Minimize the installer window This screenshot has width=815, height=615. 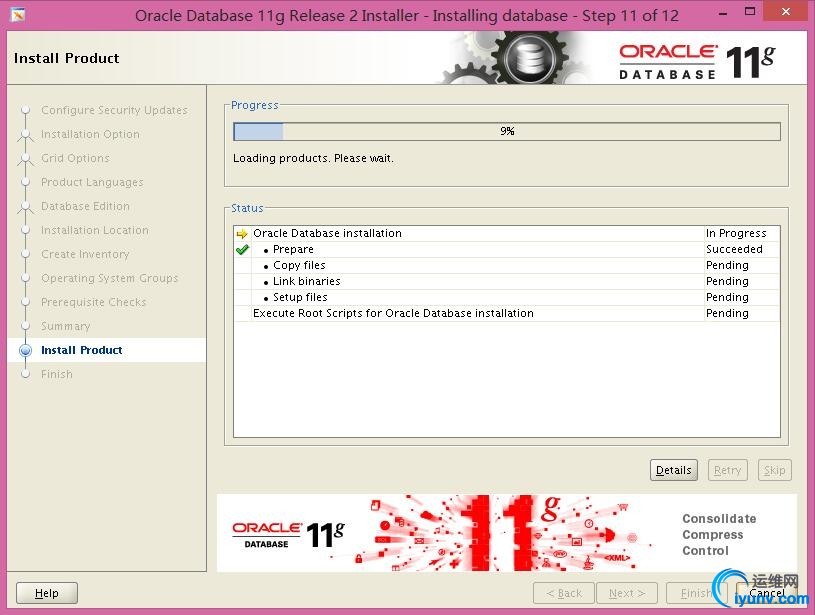click(723, 12)
